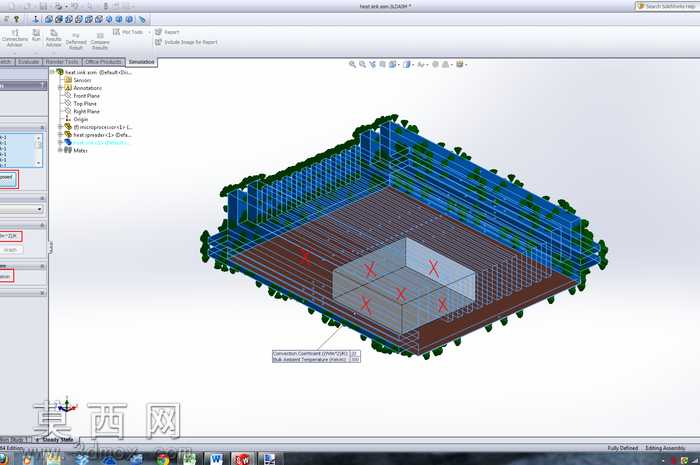This screenshot has width=700, height=465.
Task: Collapse the convection coefficient panel section
Action: pos(42,225)
